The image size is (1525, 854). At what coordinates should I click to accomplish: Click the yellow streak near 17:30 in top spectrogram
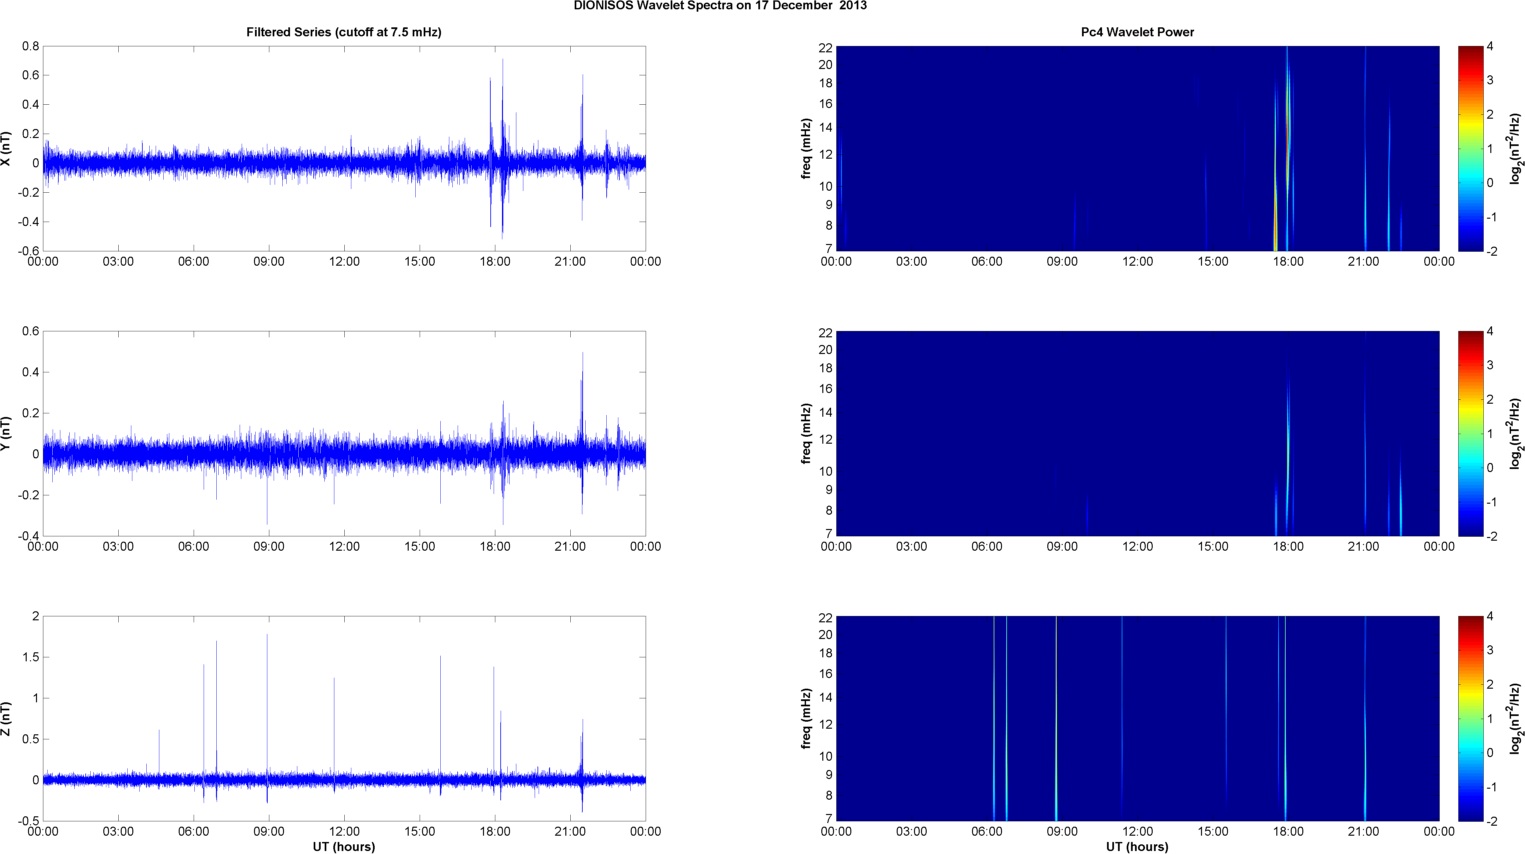1275,215
